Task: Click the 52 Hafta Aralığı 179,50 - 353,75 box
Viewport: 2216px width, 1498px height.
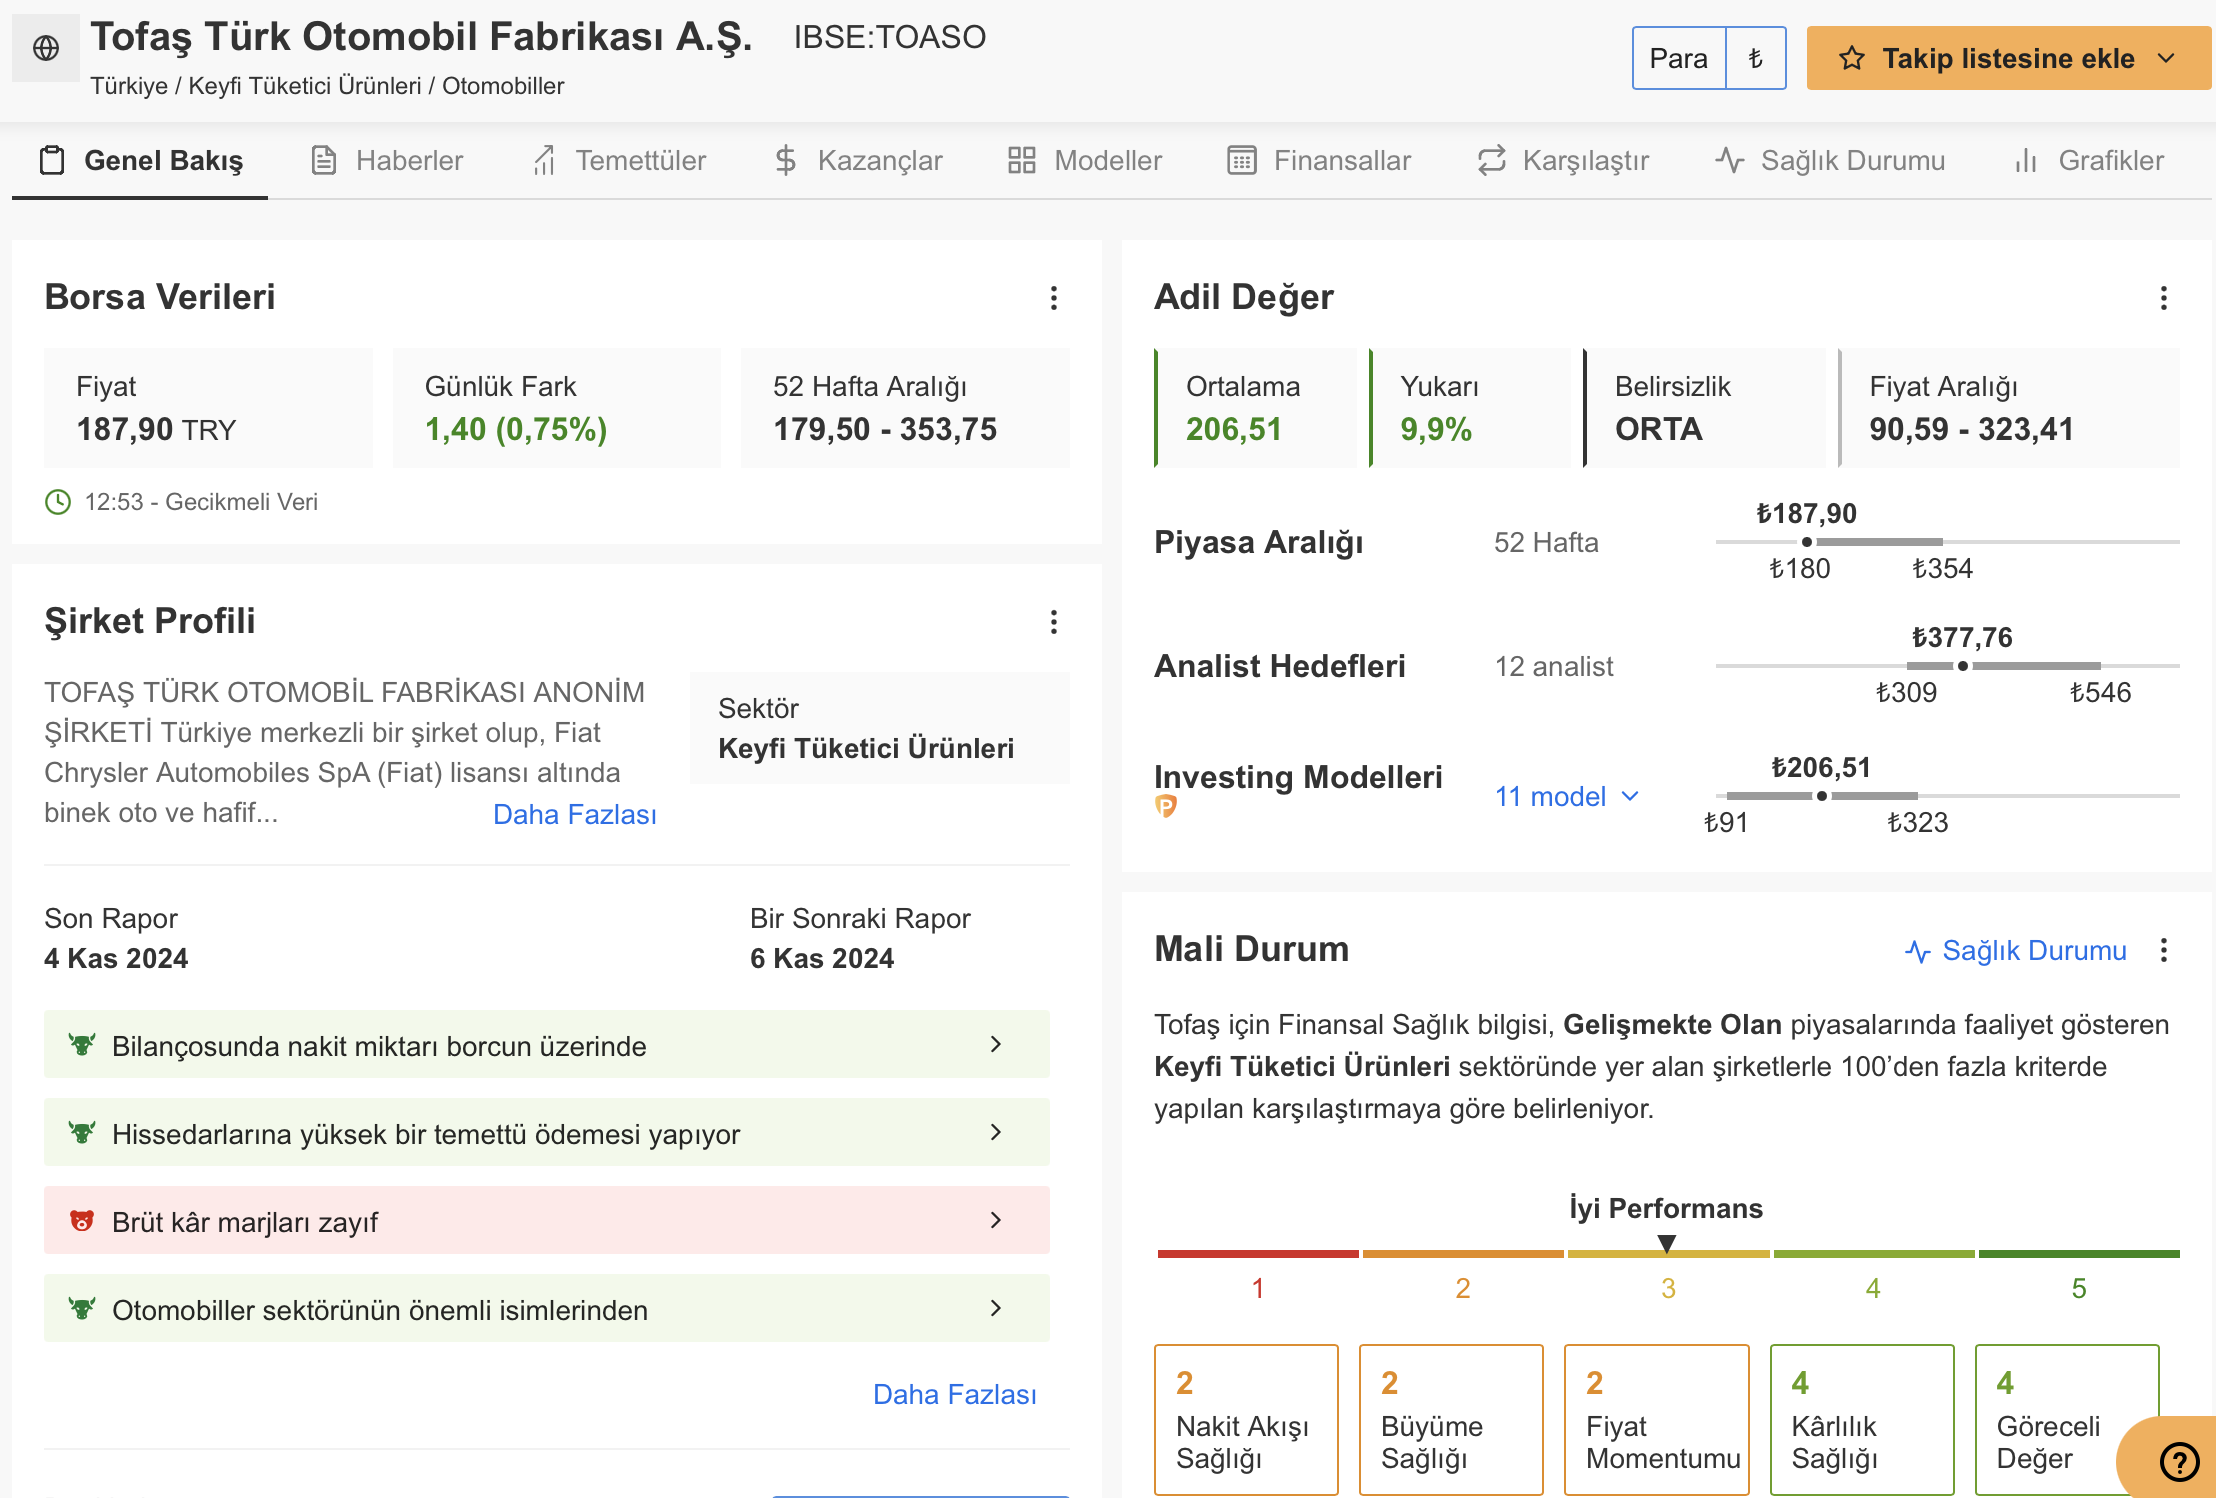Action: pos(905,408)
